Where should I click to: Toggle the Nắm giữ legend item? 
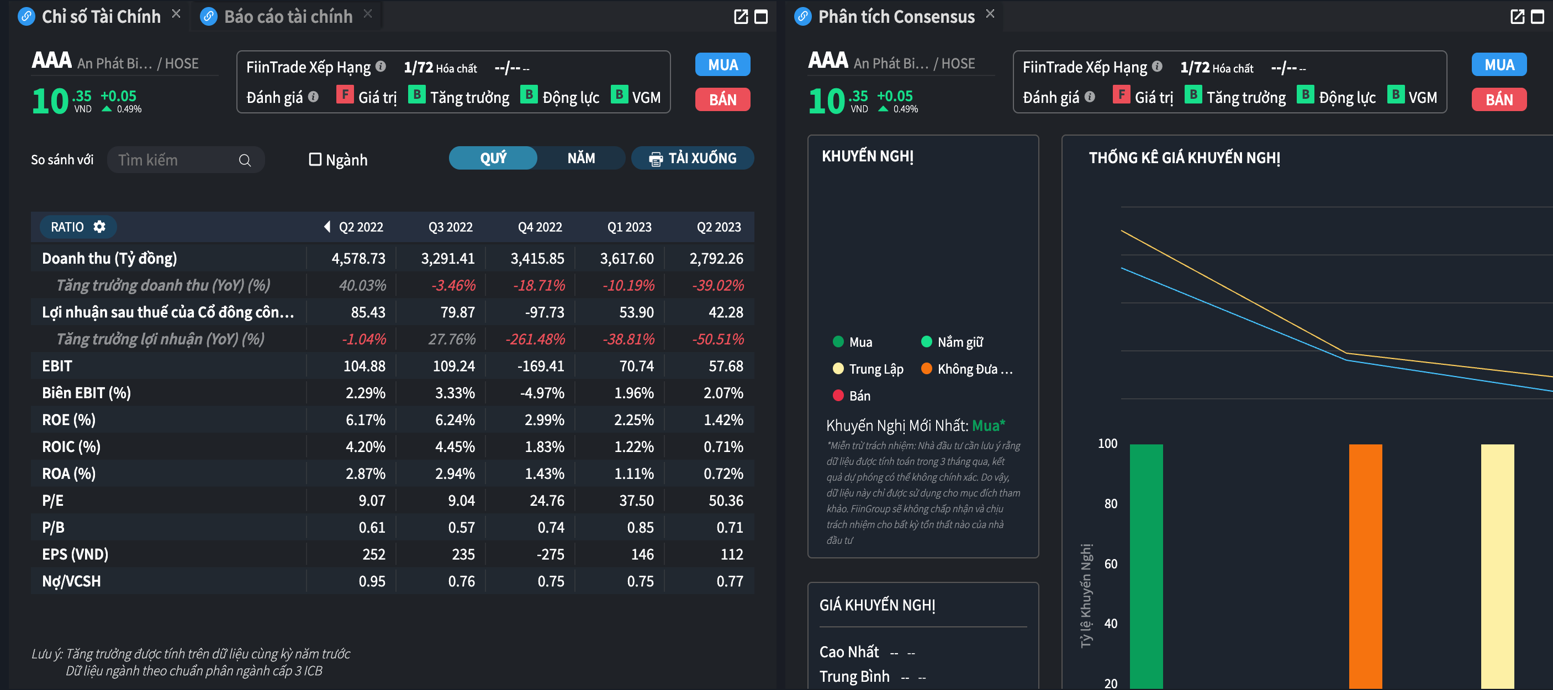(952, 342)
